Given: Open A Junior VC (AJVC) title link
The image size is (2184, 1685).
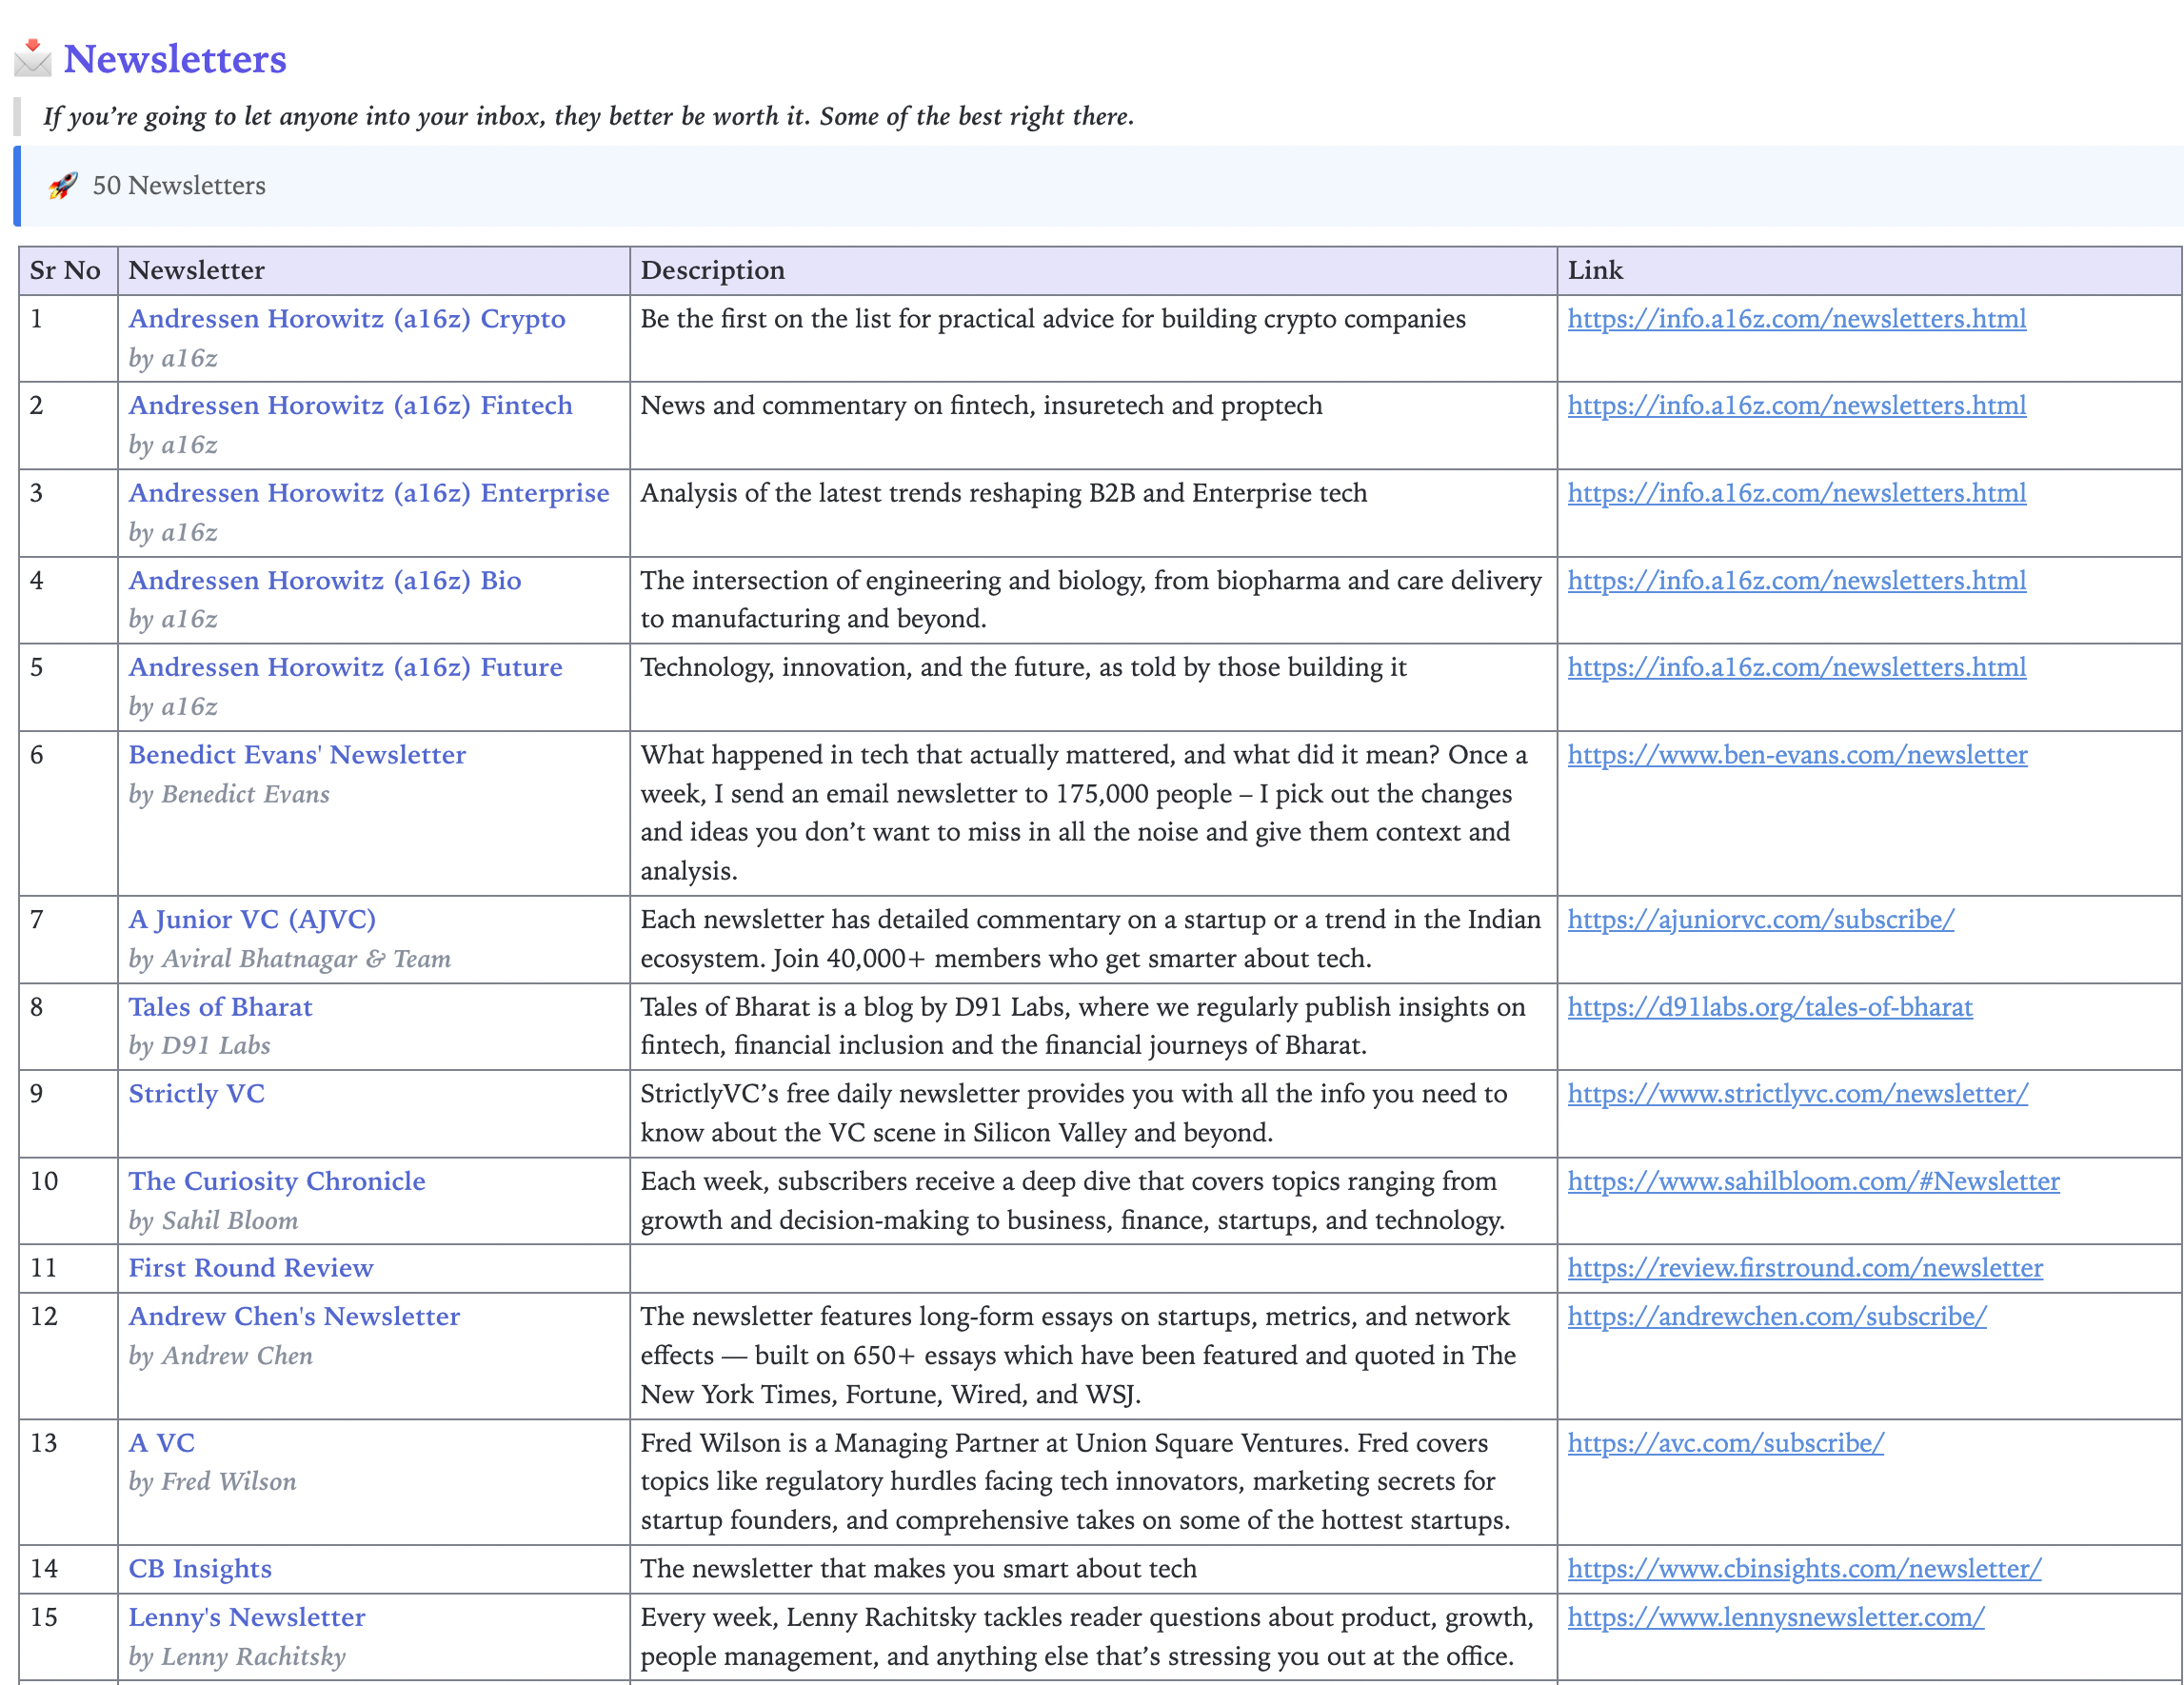Looking at the screenshot, I should (252, 920).
